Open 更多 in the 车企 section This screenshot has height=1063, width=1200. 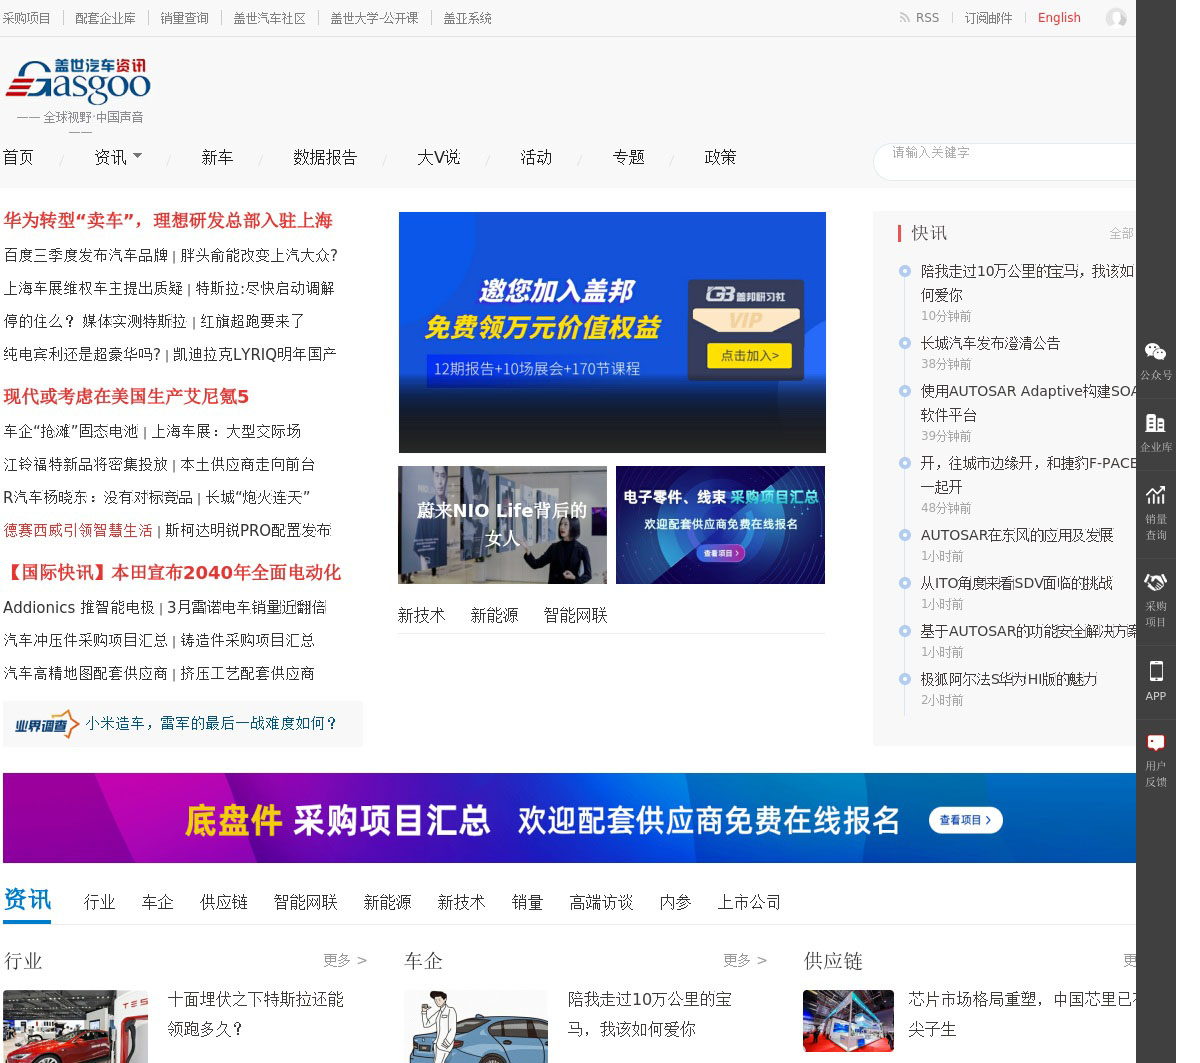tap(745, 960)
